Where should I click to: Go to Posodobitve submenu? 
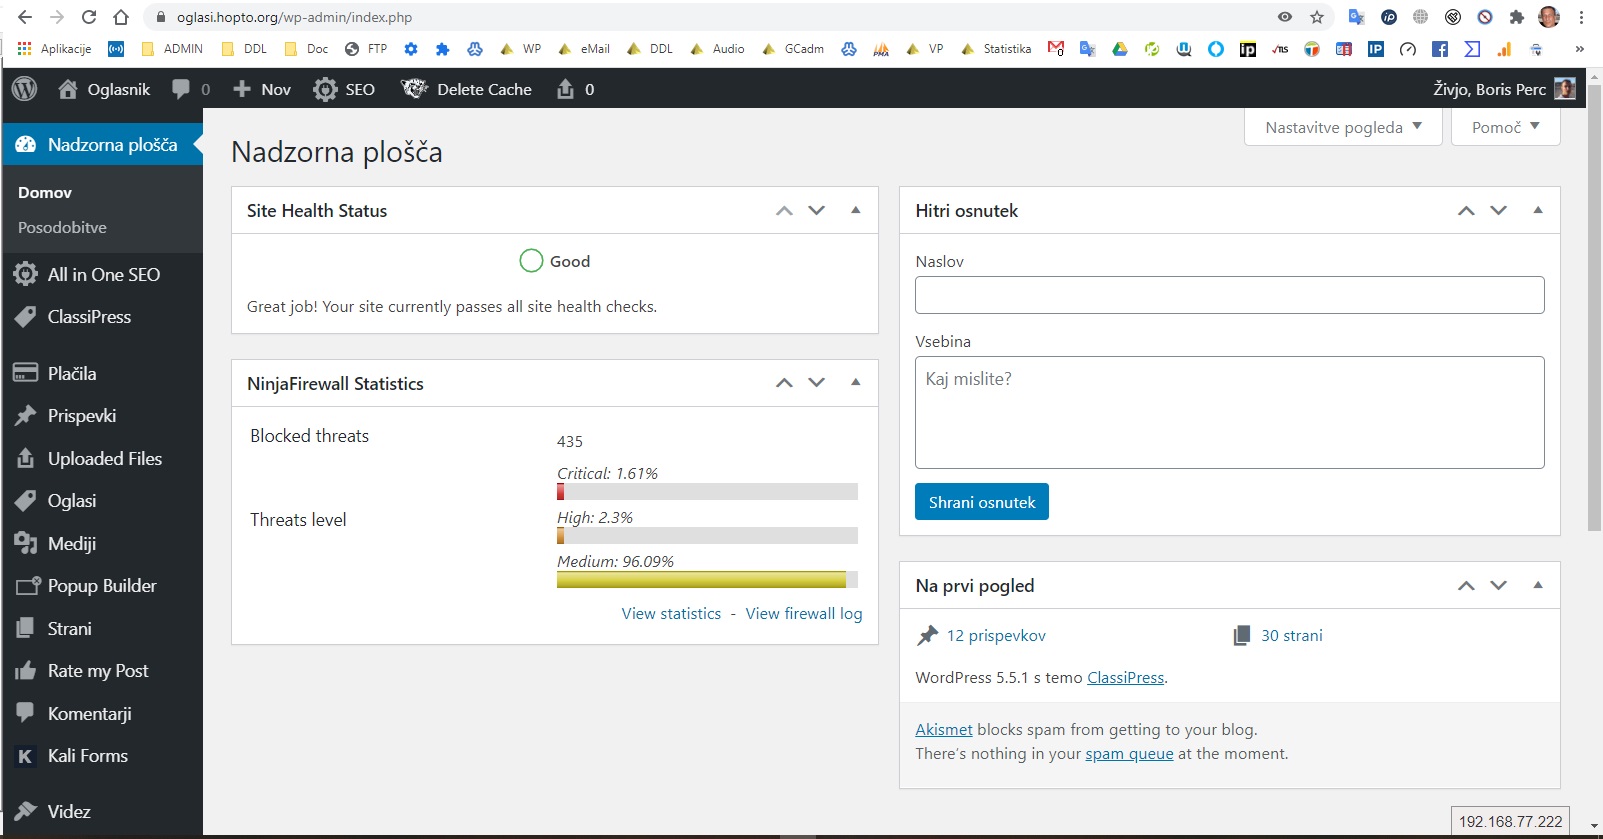(62, 228)
